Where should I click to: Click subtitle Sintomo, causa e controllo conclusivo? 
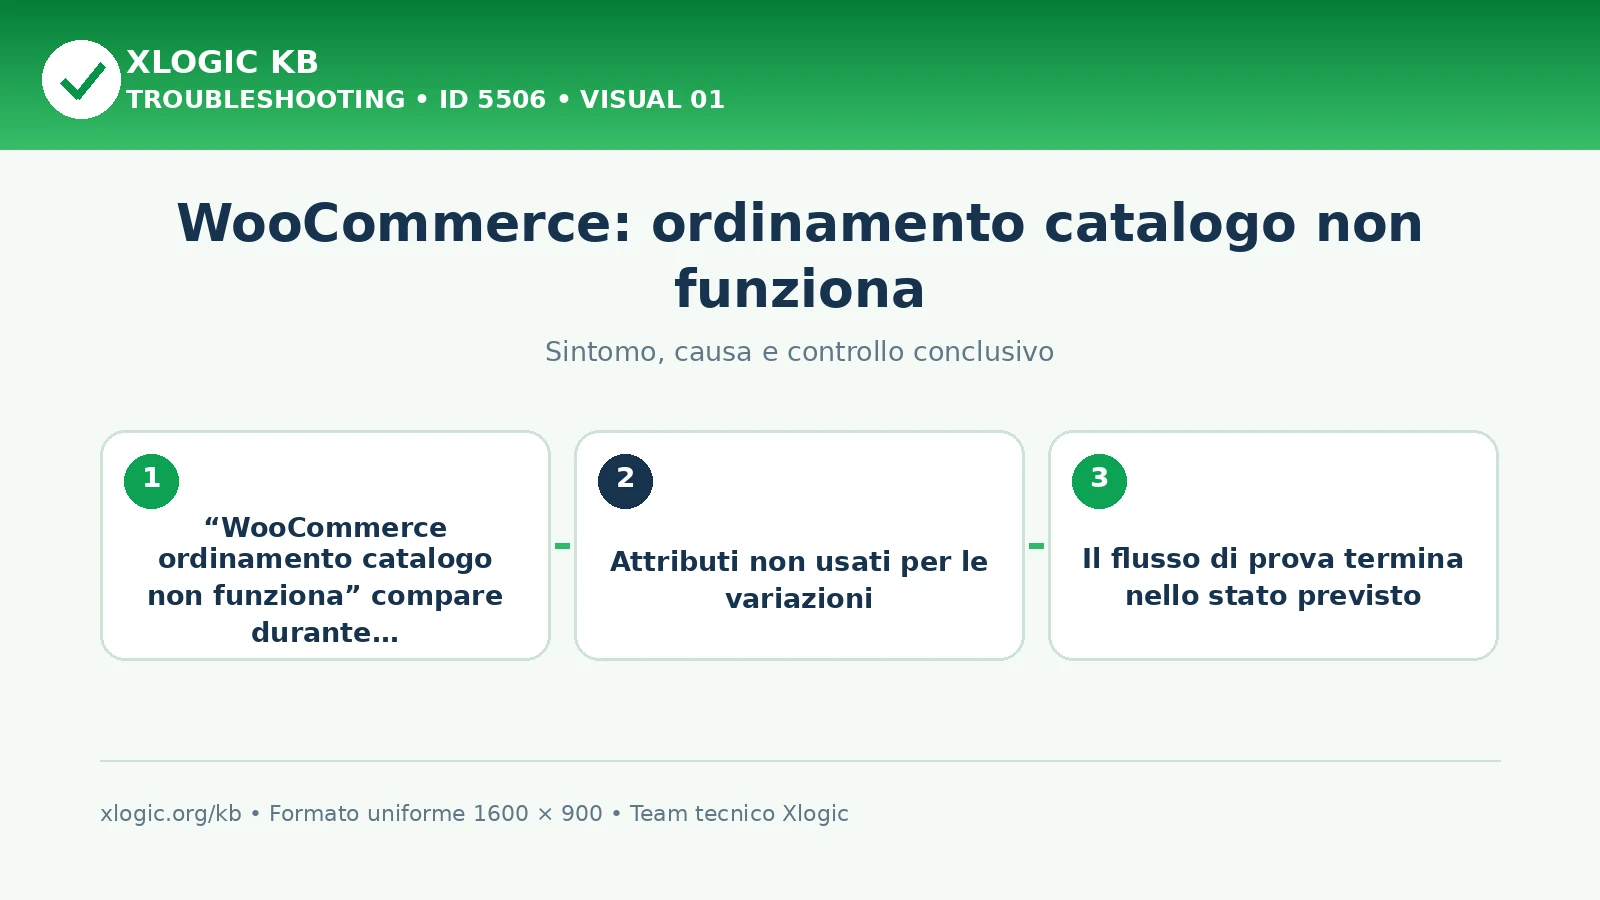click(799, 352)
